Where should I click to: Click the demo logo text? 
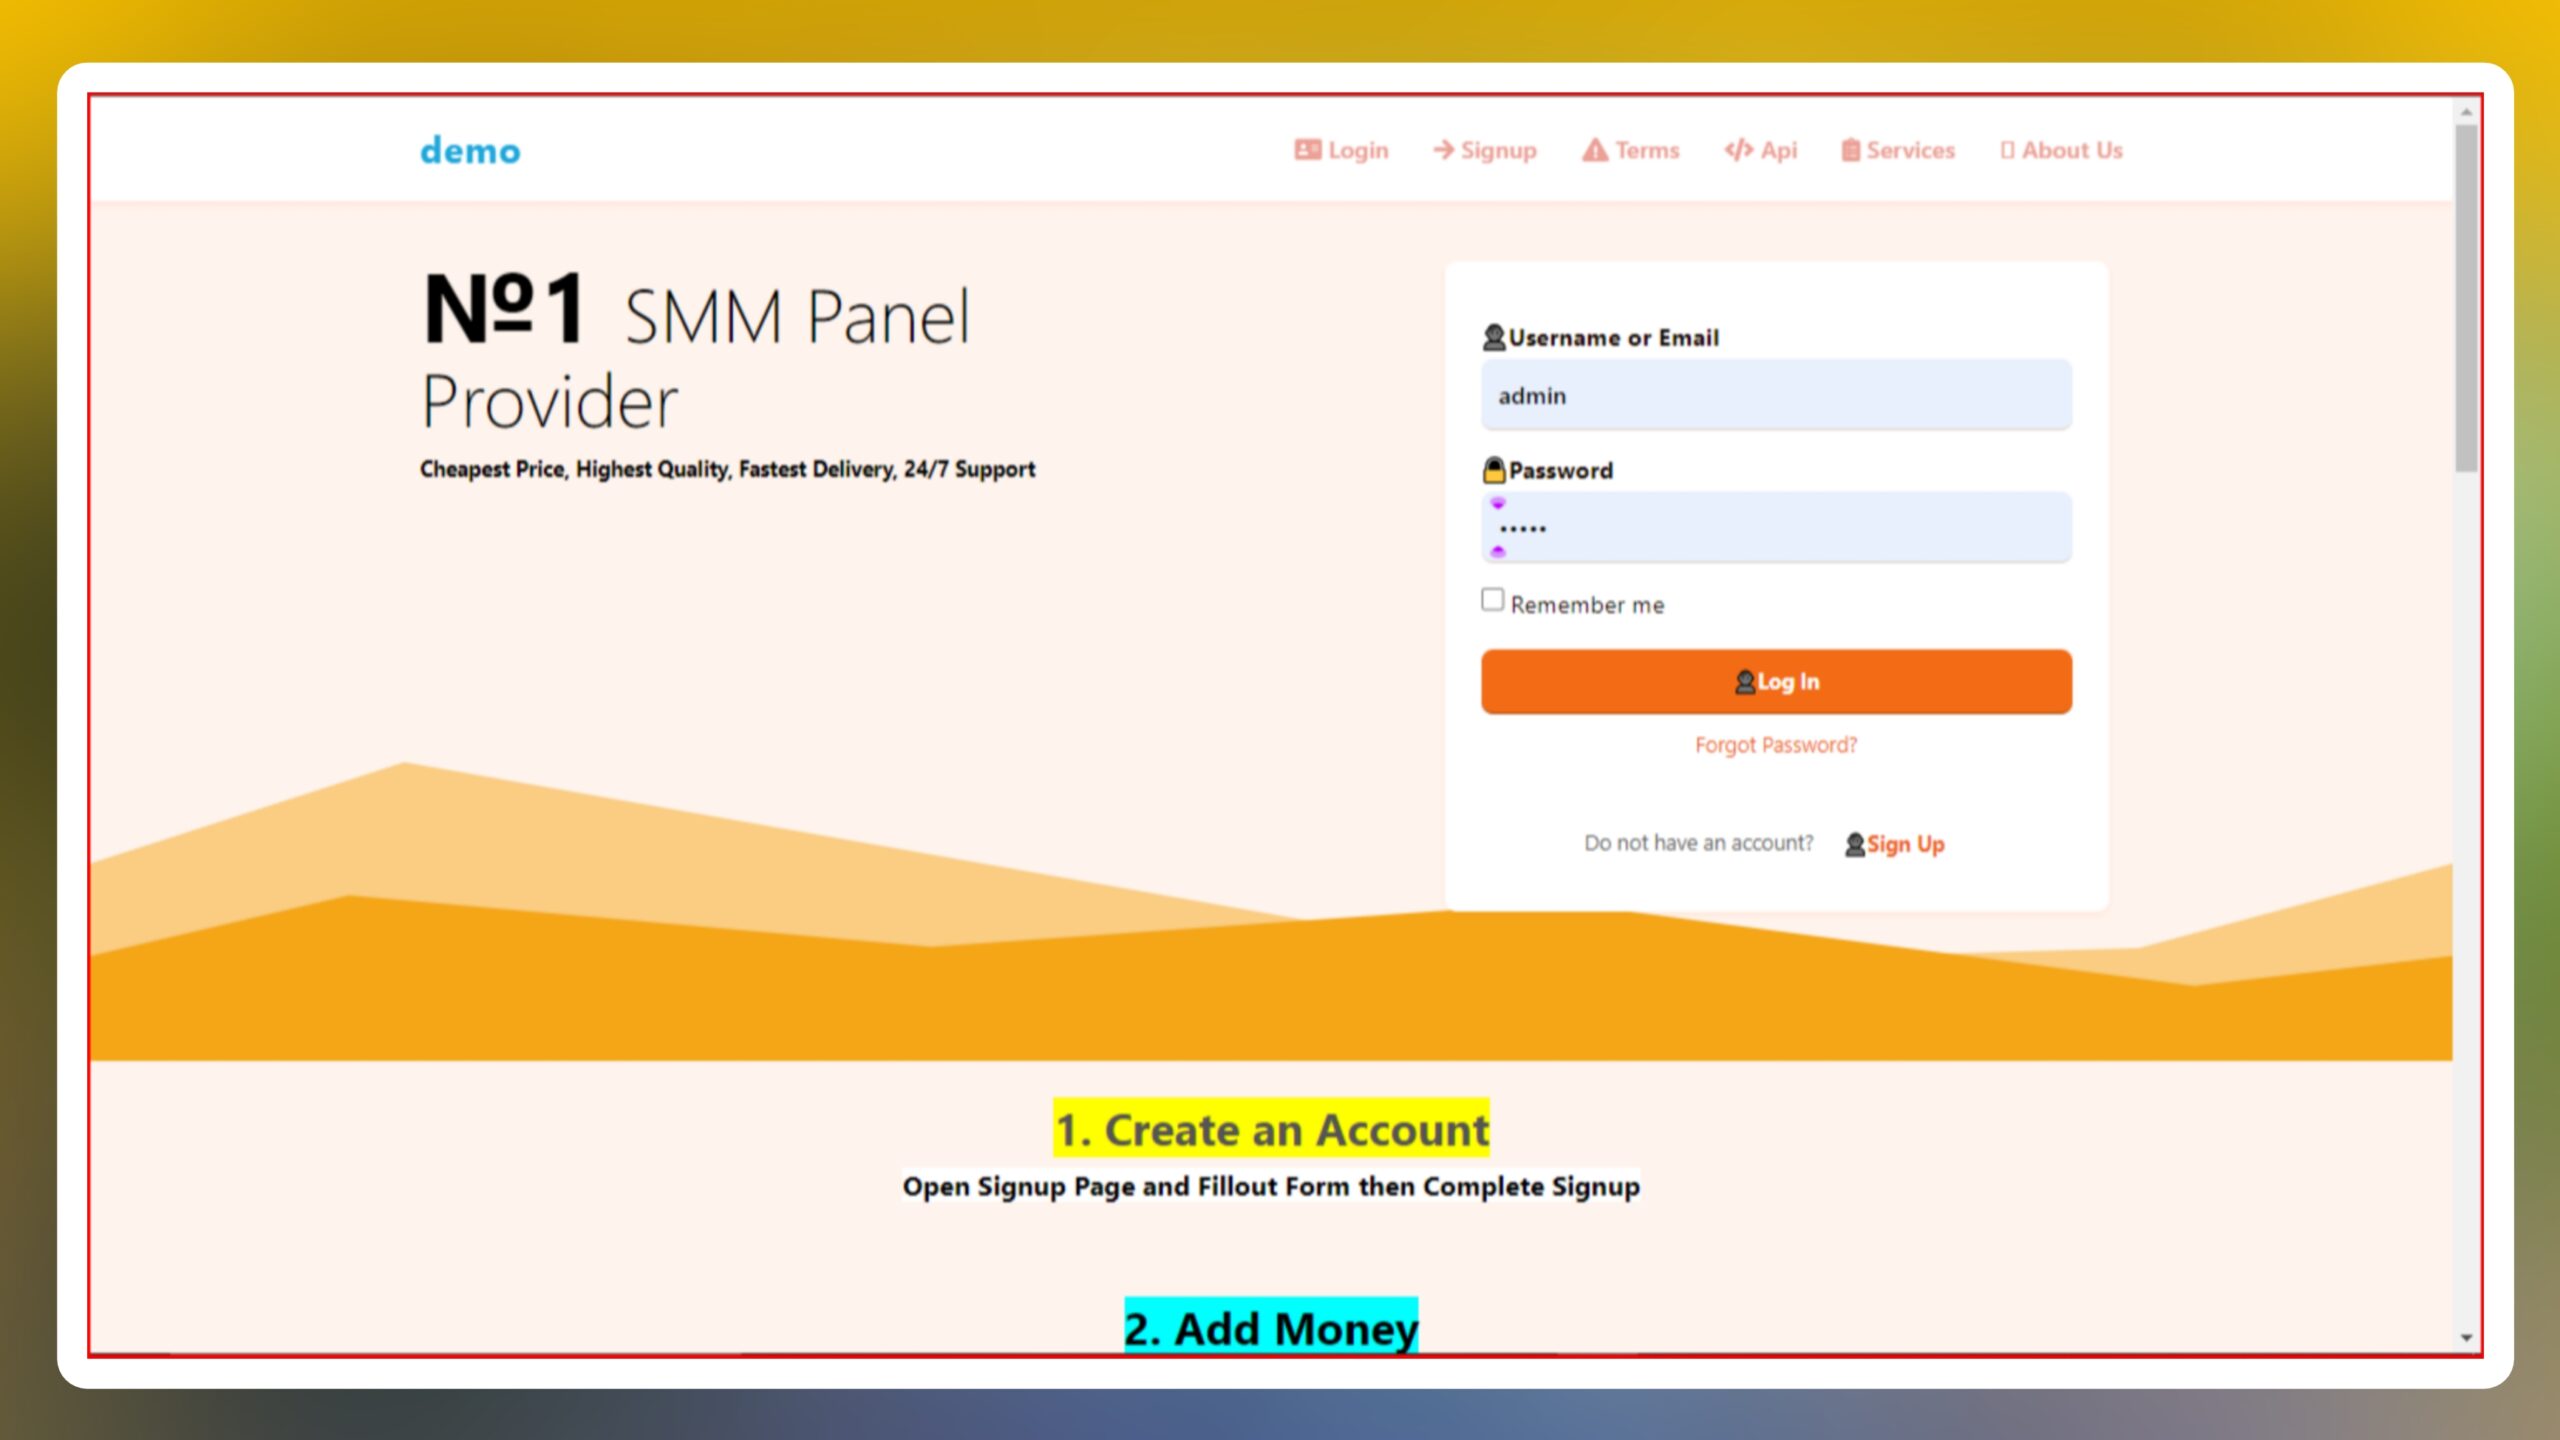[470, 151]
